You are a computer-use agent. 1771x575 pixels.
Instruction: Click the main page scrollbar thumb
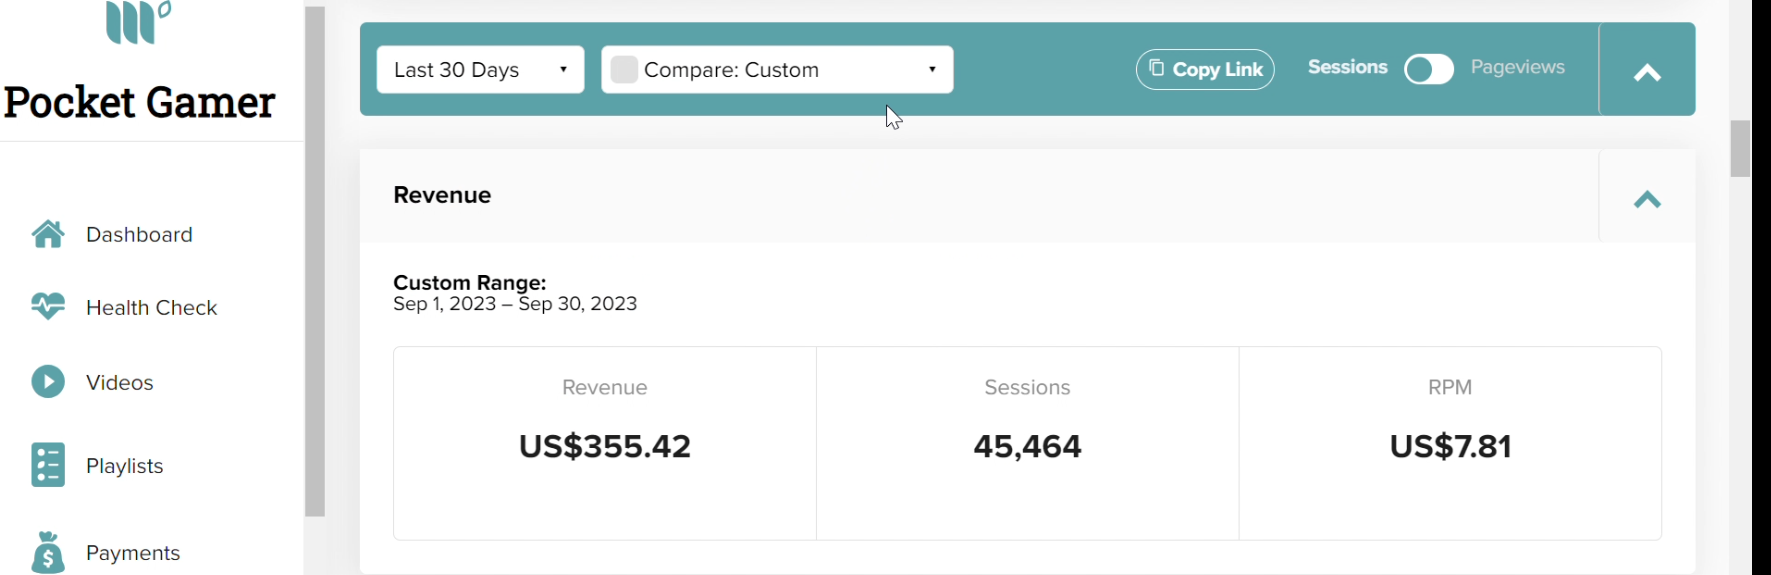[1740, 149]
